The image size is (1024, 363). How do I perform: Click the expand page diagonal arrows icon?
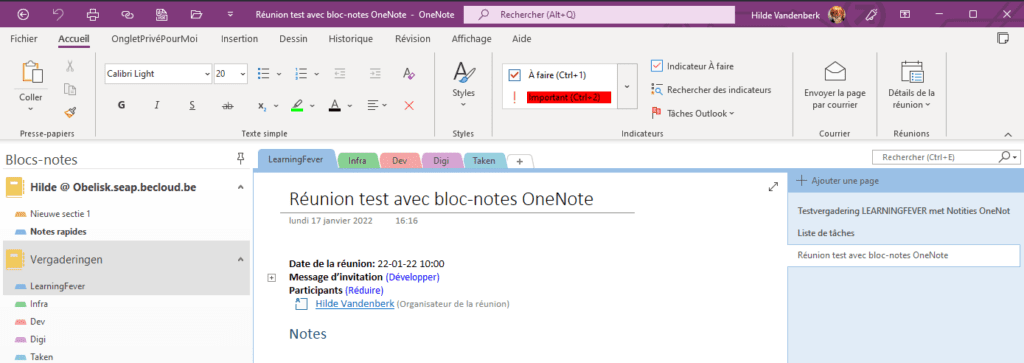click(x=773, y=187)
